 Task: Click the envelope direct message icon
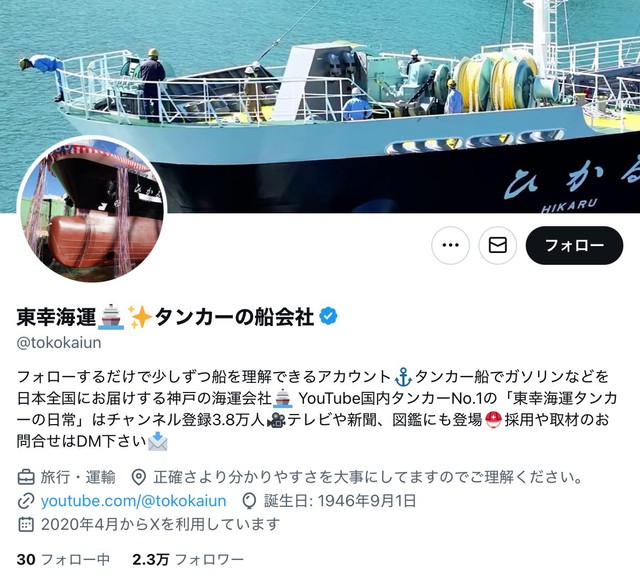click(x=498, y=245)
